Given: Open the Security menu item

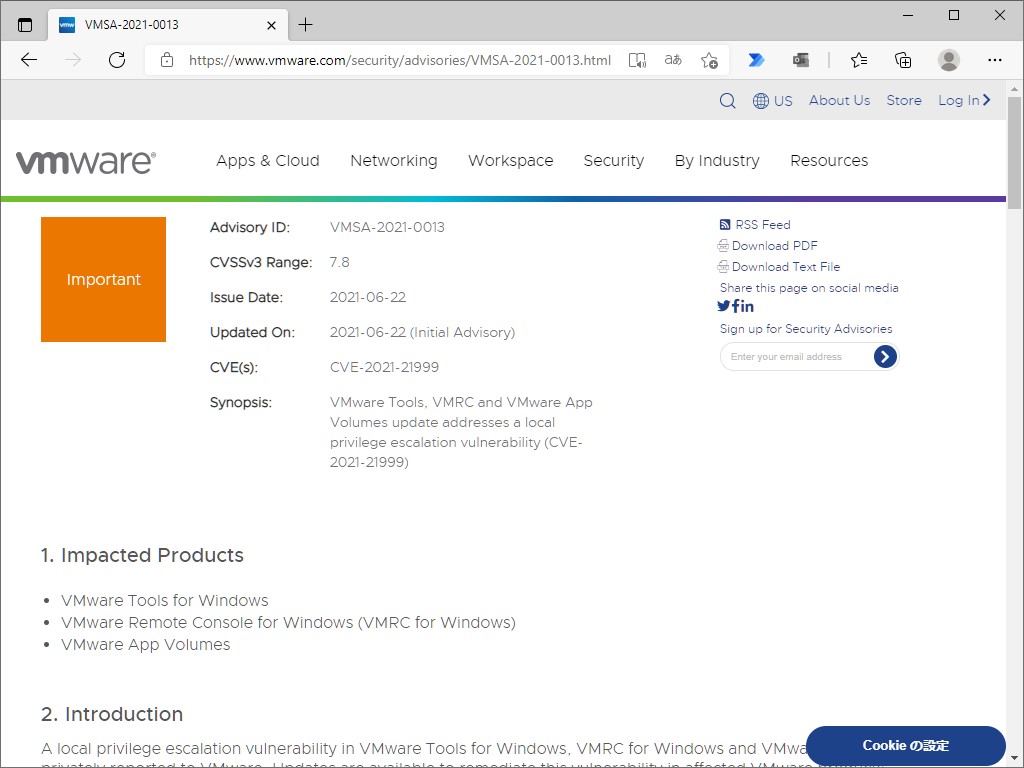Looking at the screenshot, I should 613,161.
